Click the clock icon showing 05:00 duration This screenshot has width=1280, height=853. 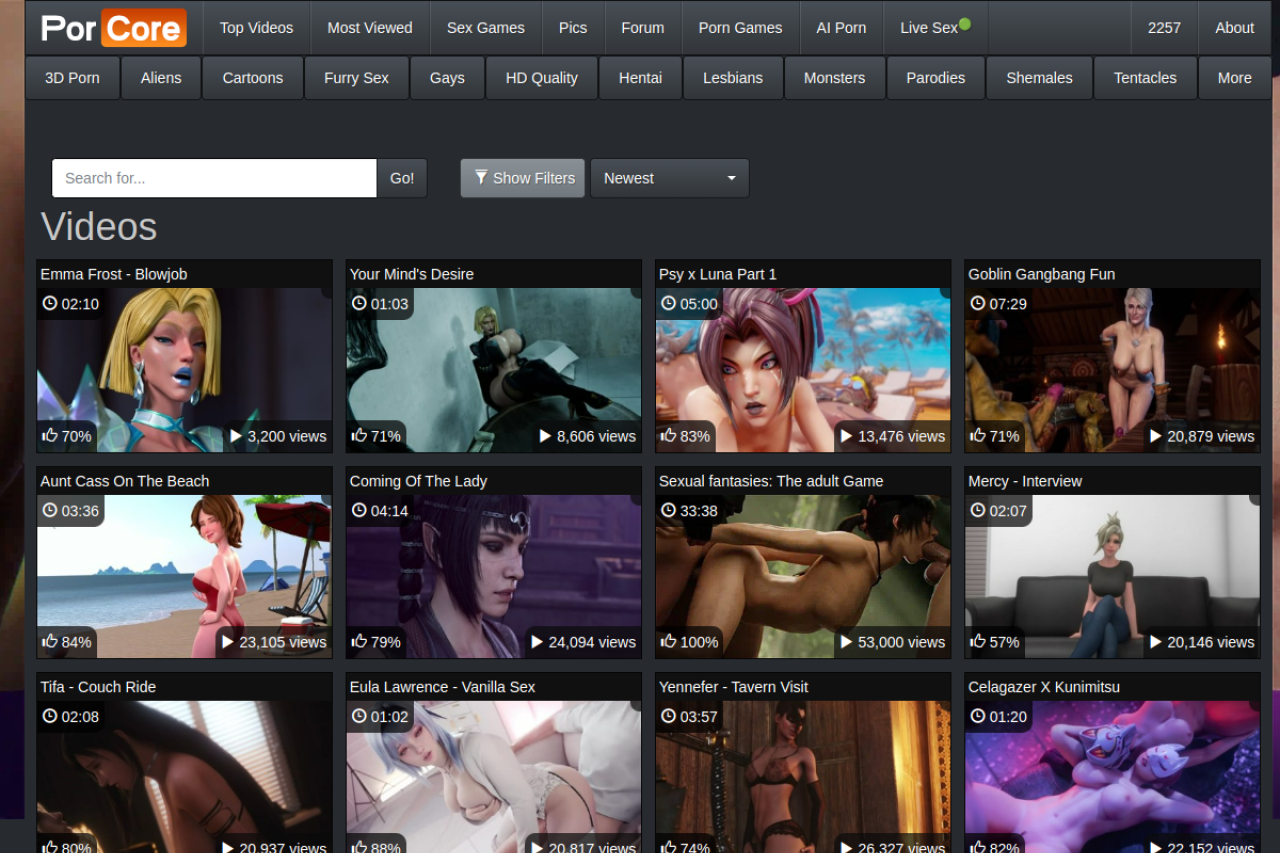click(x=669, y=304)
